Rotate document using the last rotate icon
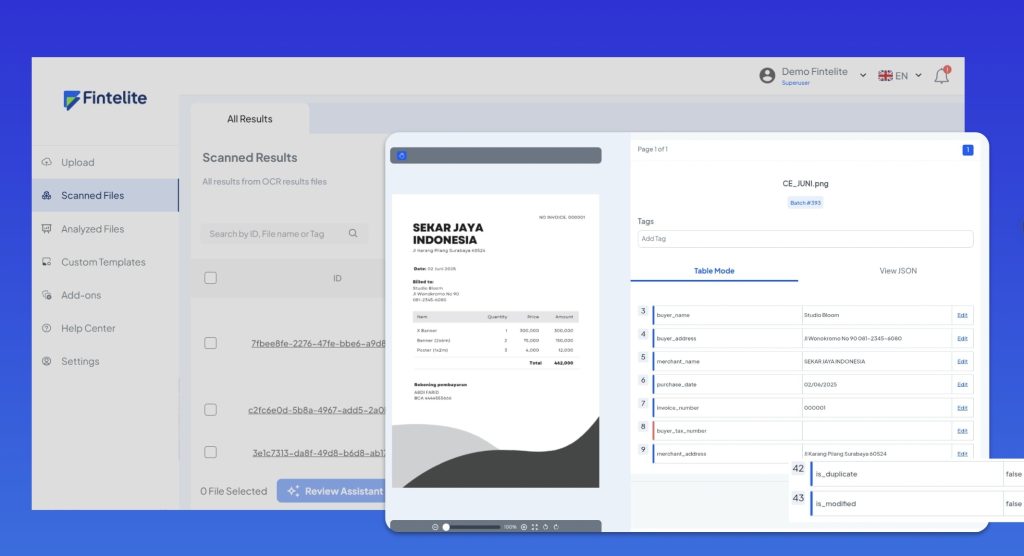The width and height of the screenshot is (1024, 556). point(556,527)
